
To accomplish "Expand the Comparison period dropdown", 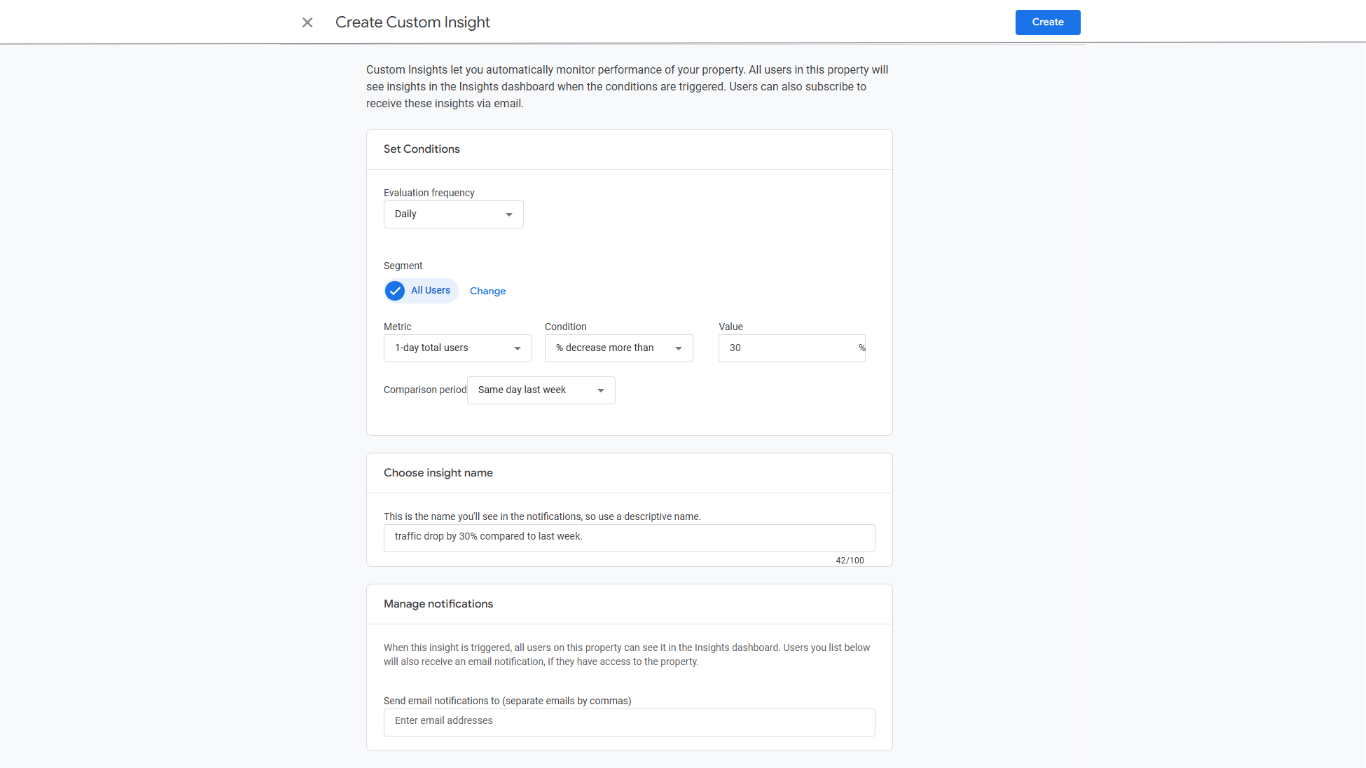I will pyautogui.click(x=540, y=390).
